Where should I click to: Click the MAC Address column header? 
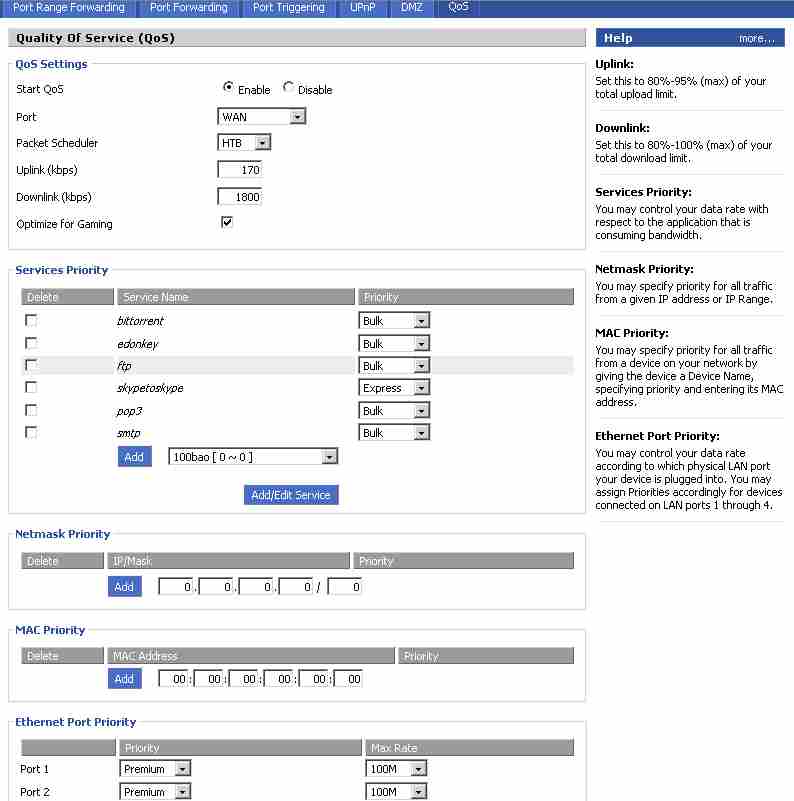tap(251, 656)
